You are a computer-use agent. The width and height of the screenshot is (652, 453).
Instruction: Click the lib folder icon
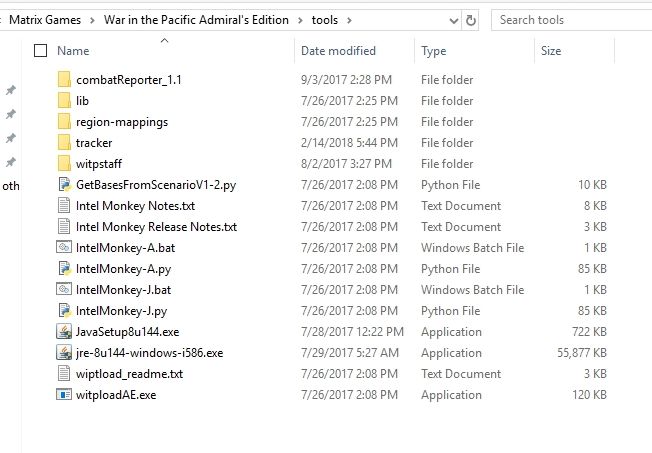[64, 101]
